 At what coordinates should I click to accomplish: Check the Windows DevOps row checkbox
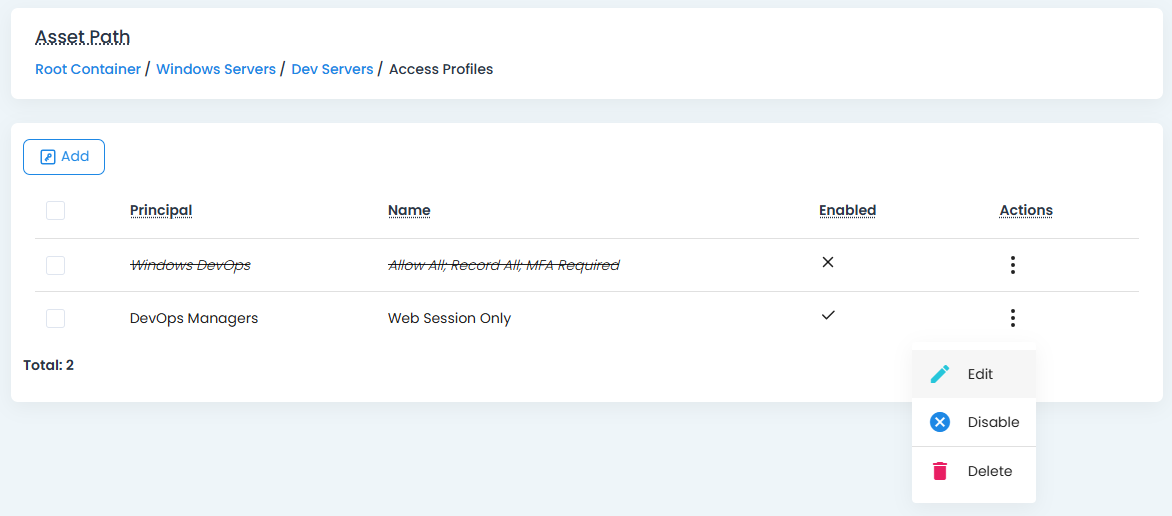[x=56, y=265]
